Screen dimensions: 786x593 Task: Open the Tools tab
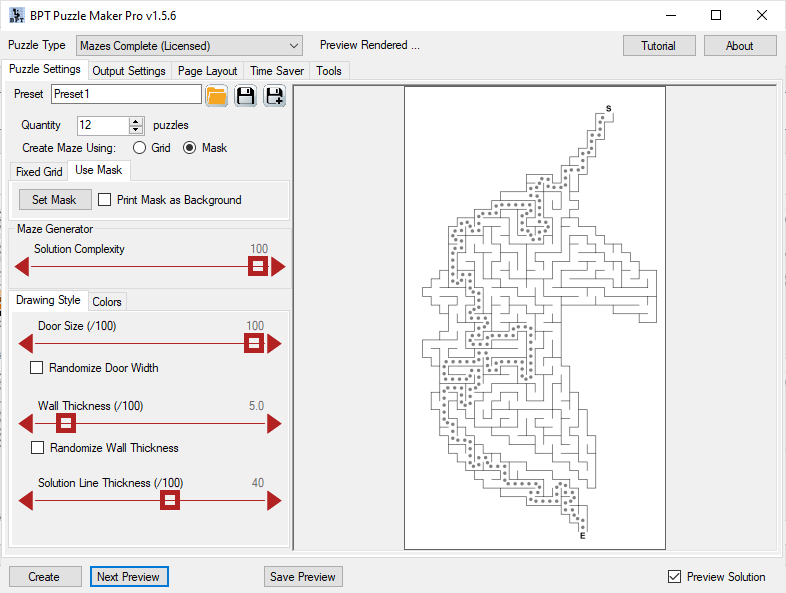[329, 71]
